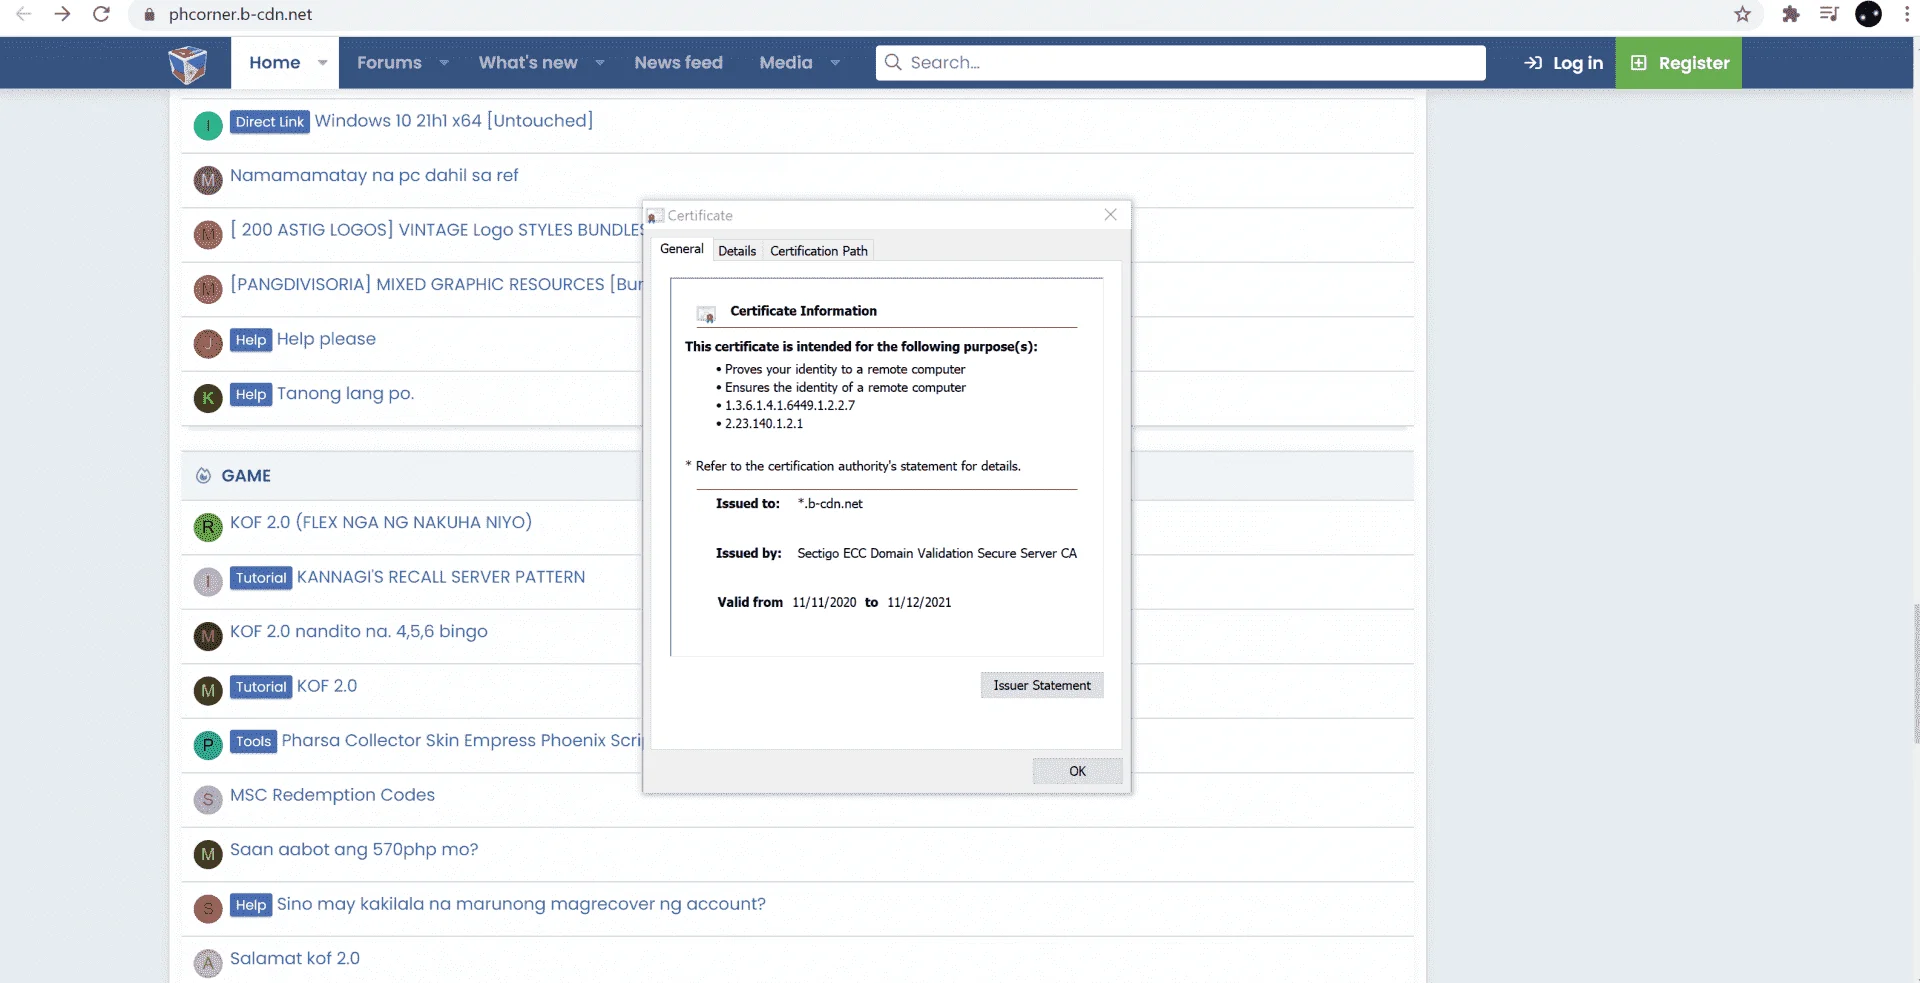Open the Media navigation item
The image size is (1920, 983).
coord(786,63)
